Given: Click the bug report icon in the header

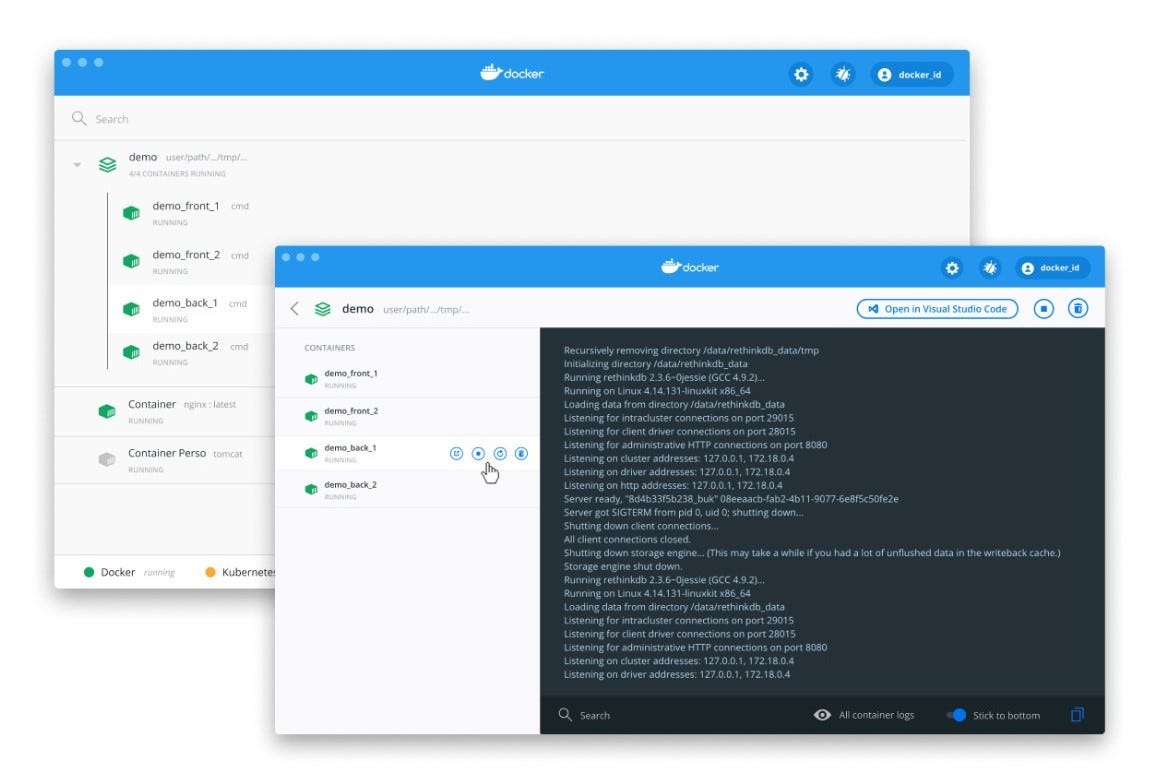Looking at the screenshot, I should point(989,267).
